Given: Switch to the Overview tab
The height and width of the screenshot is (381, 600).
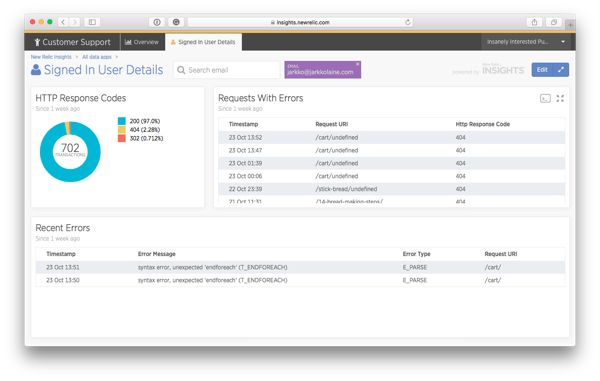Looking at the screenshot, I should [142, 42].
